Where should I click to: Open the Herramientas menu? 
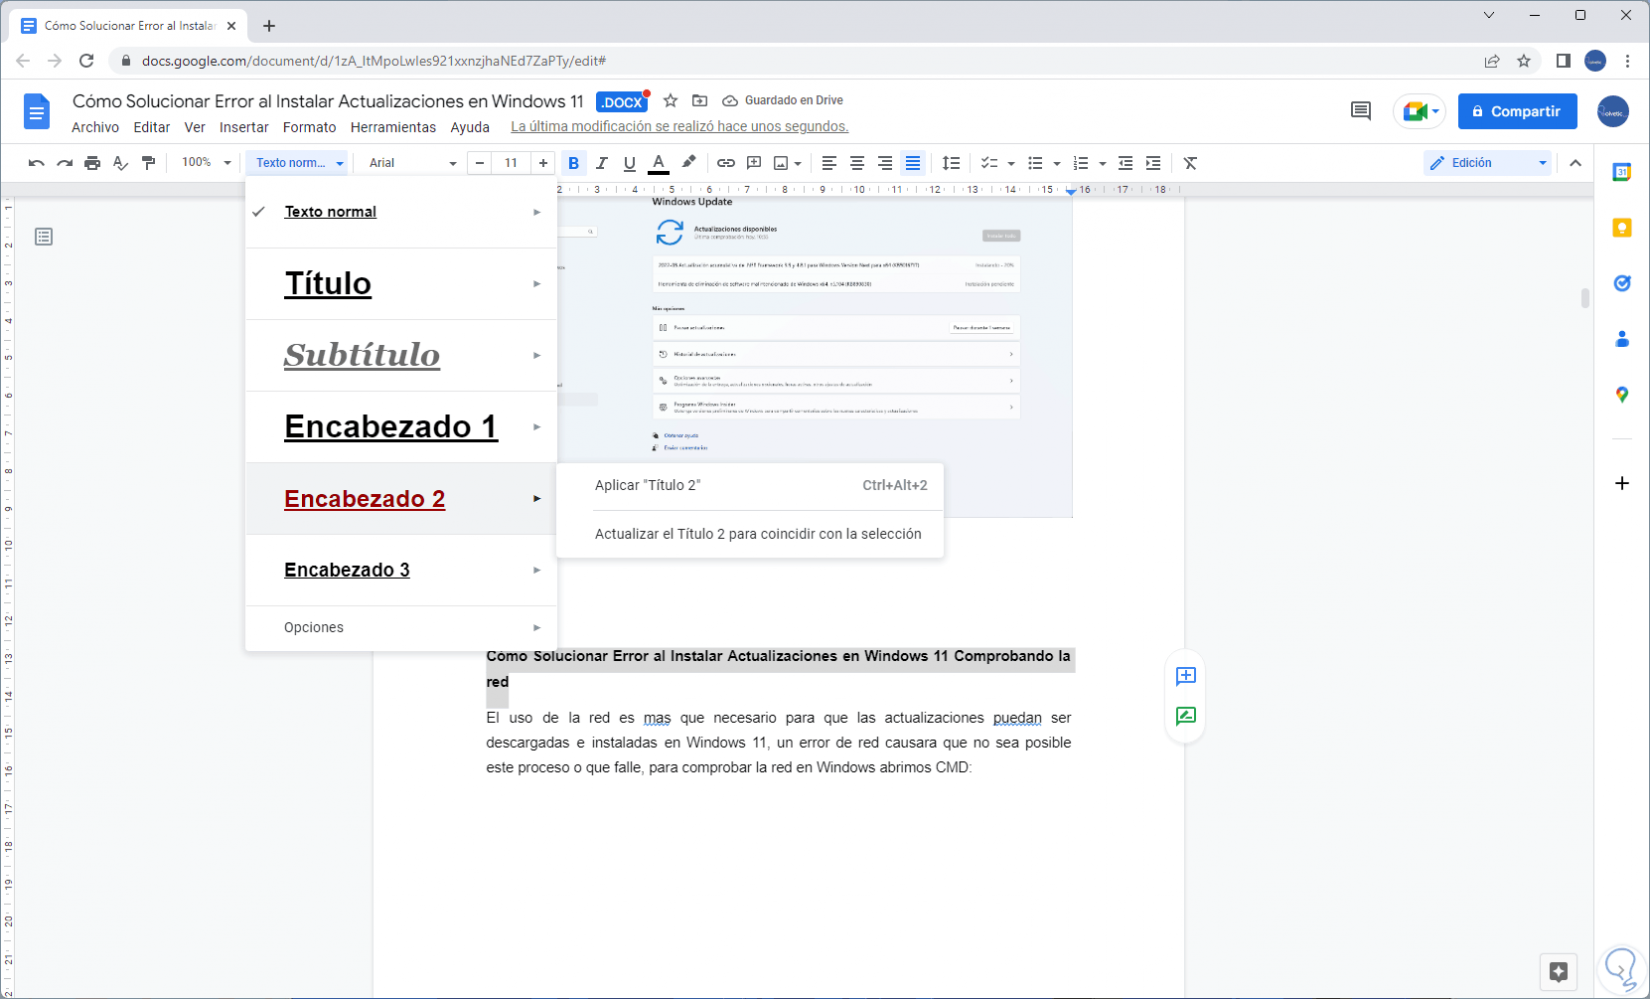click(393, 127)
